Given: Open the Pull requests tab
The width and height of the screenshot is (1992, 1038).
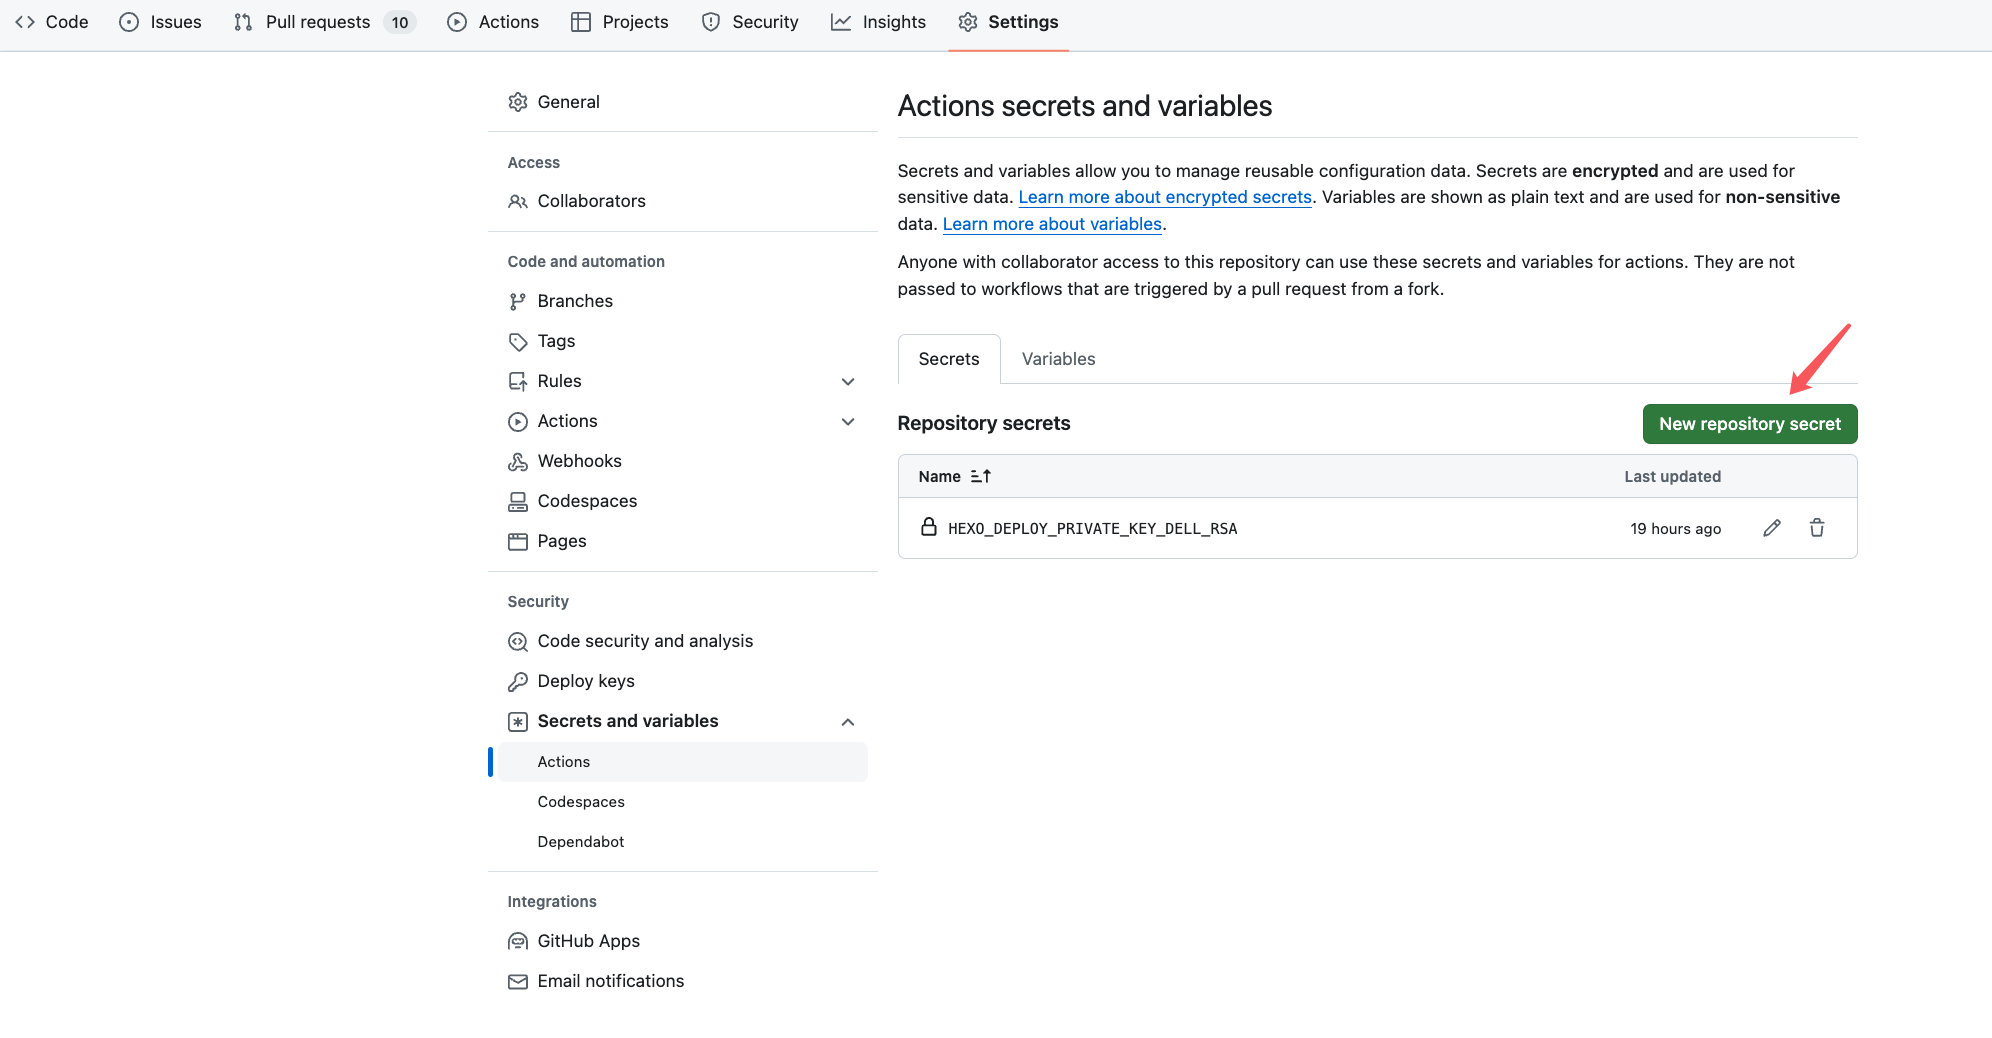Looking at the screenshot, I should (317, 22).
